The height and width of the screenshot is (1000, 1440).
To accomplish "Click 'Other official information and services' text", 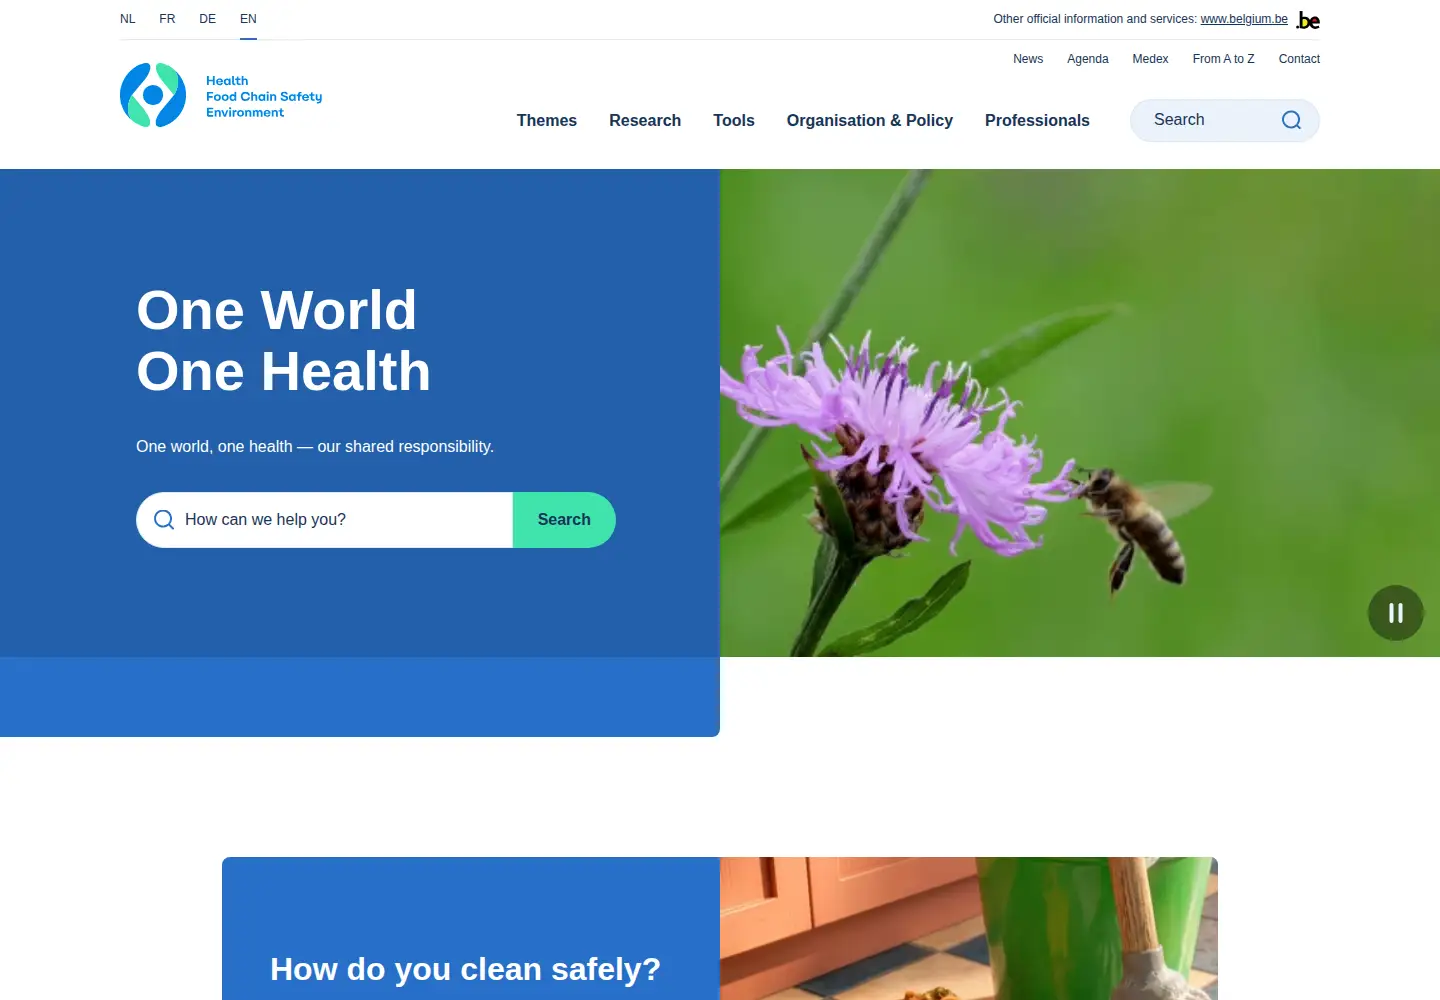I will tap(1095, 19).
